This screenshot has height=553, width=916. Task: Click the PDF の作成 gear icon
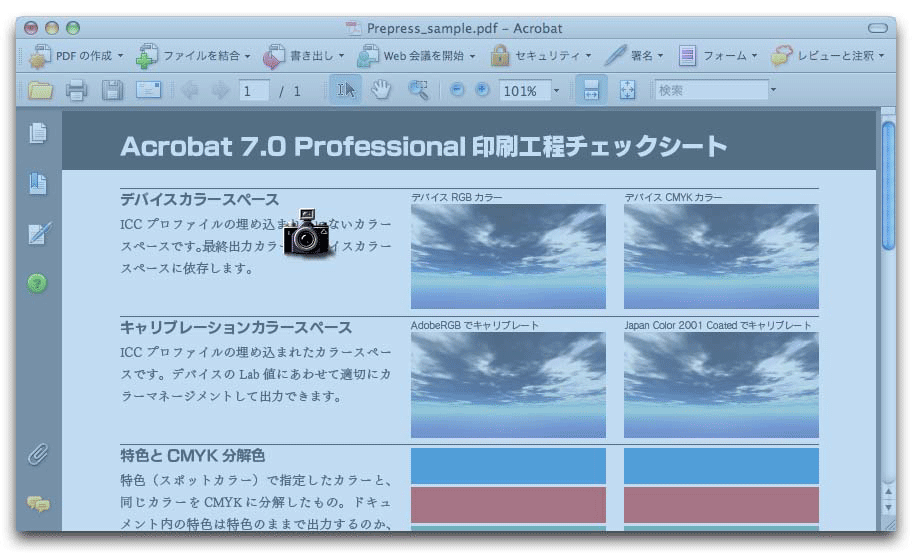pyautogui.click(x=40, y=57)
